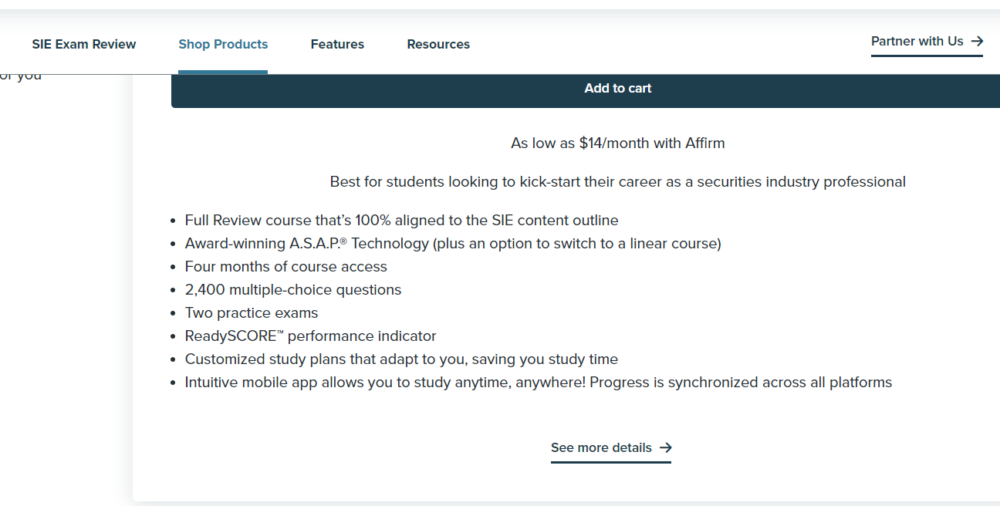Click the Intuitive mobile app bullet
The image size is (1000, 506).
pos(538,382)
